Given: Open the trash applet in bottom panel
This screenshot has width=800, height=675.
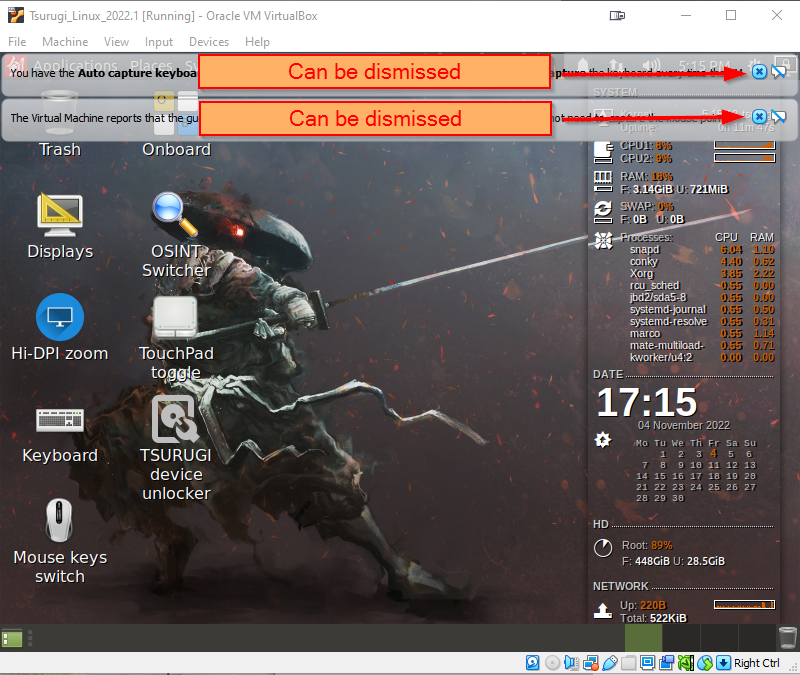Looking at the screenshot, I should coord(788,638).
